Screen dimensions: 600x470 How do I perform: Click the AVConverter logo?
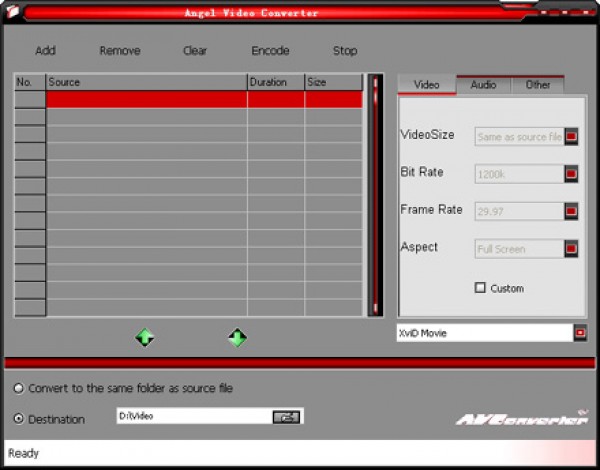522,418
